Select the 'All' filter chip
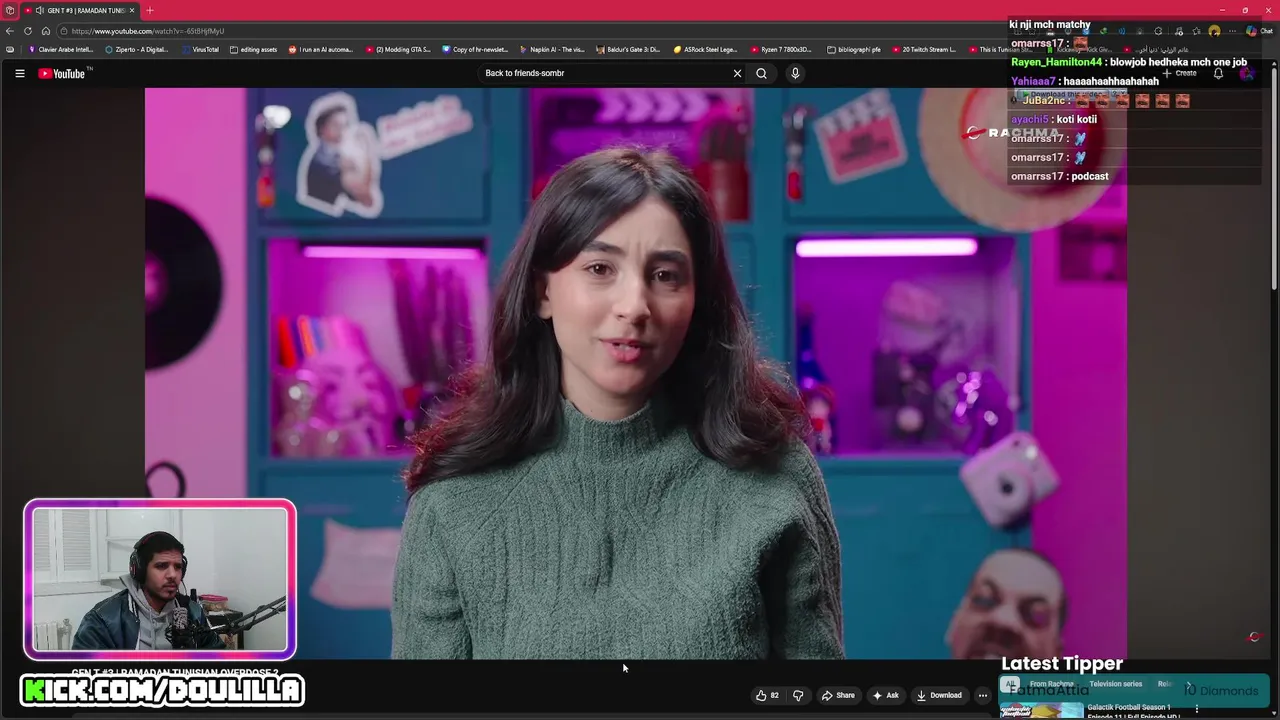1280x720 pixels. point(1011,684)
